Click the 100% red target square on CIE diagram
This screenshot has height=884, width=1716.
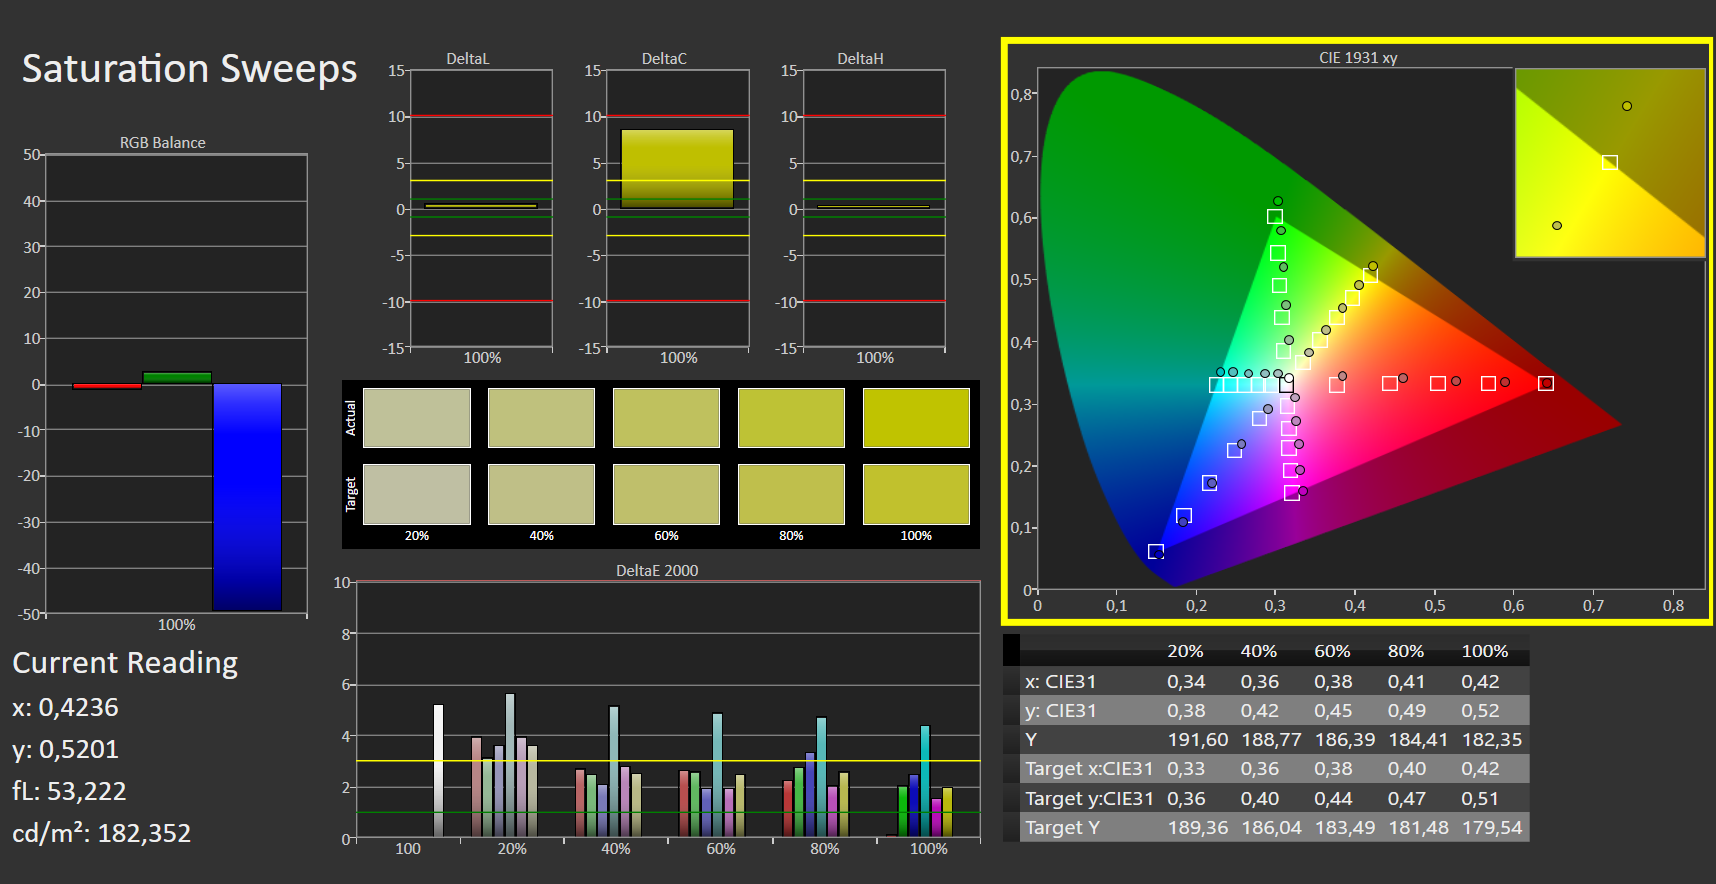(1546, 384)
